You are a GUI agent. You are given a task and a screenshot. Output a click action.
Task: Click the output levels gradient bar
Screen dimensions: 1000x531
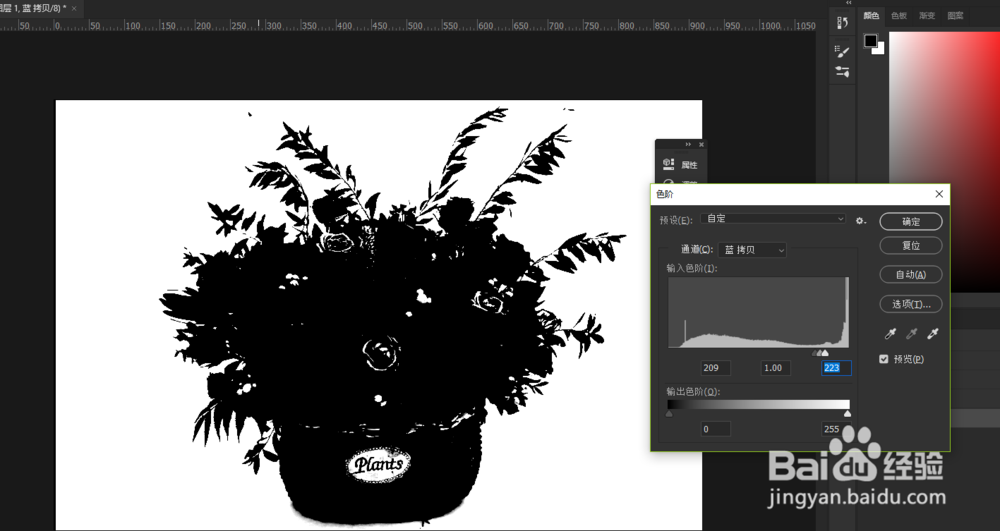tap(759, 404)
